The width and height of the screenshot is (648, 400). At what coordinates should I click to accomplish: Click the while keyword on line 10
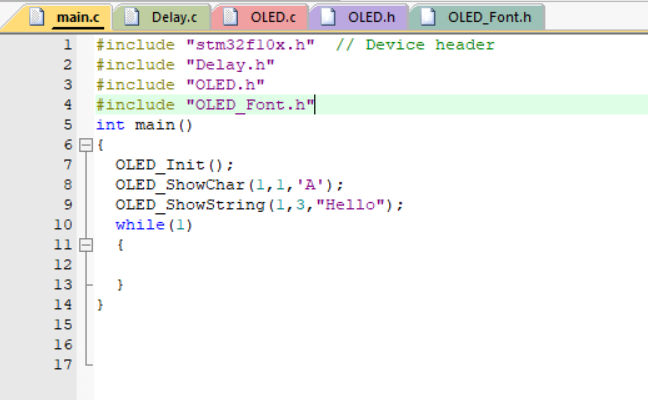(140, 225)
